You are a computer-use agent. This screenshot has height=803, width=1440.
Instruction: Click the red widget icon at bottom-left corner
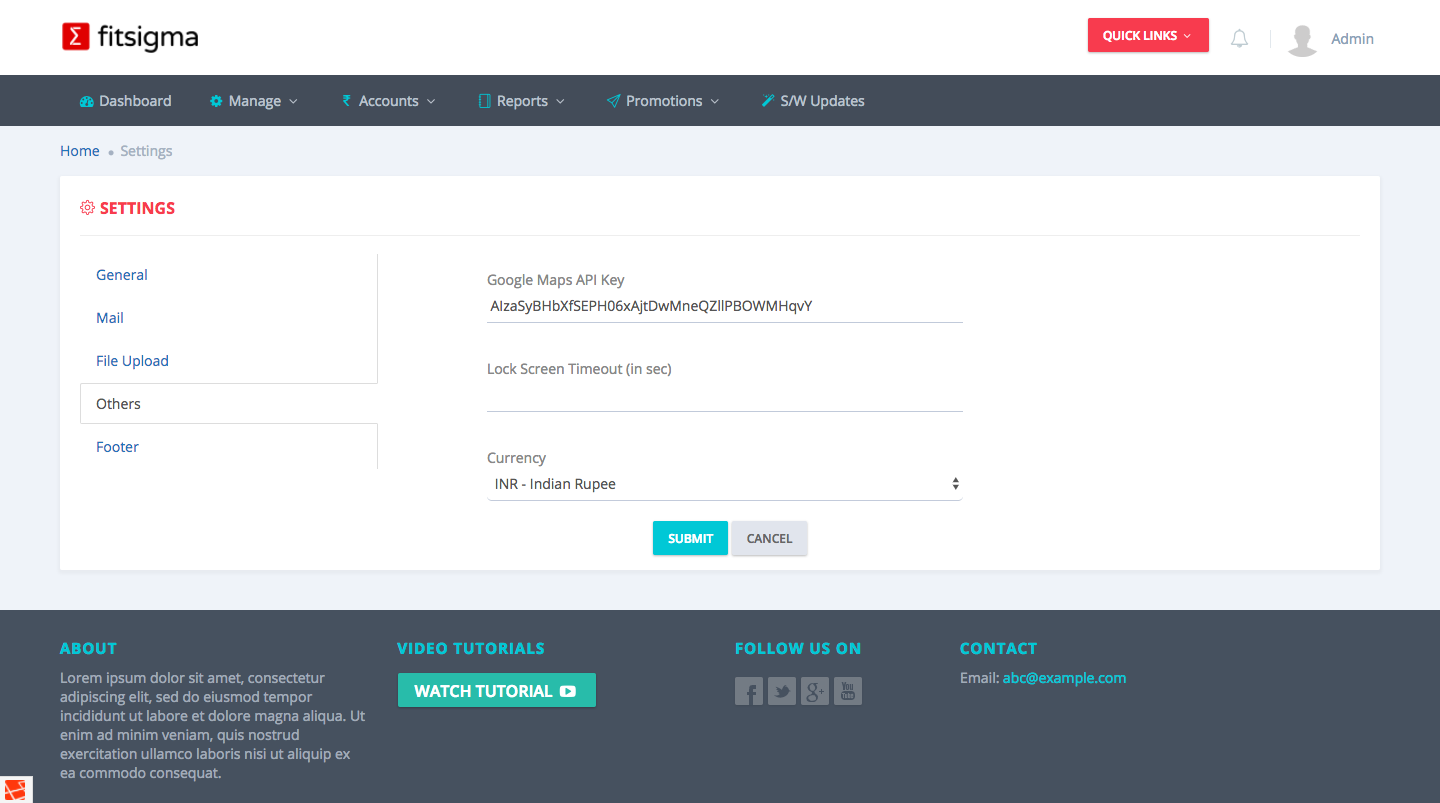click(x=16, y=789)
